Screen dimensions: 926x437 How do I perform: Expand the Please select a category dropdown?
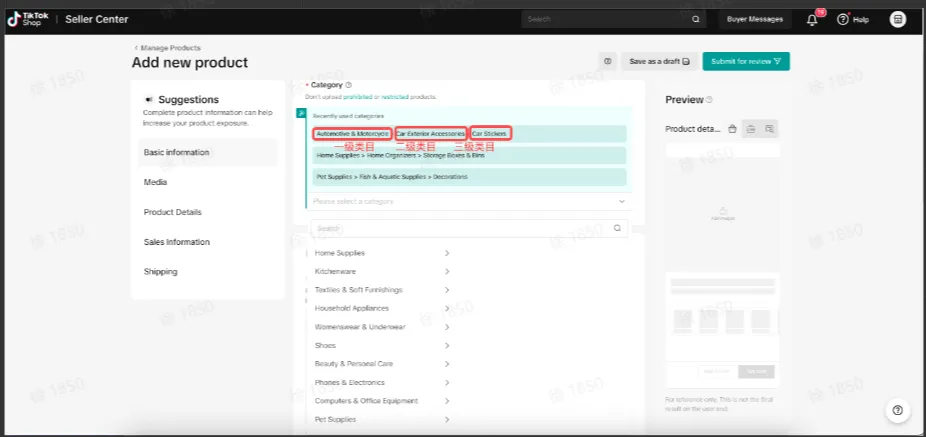(469, 201)
